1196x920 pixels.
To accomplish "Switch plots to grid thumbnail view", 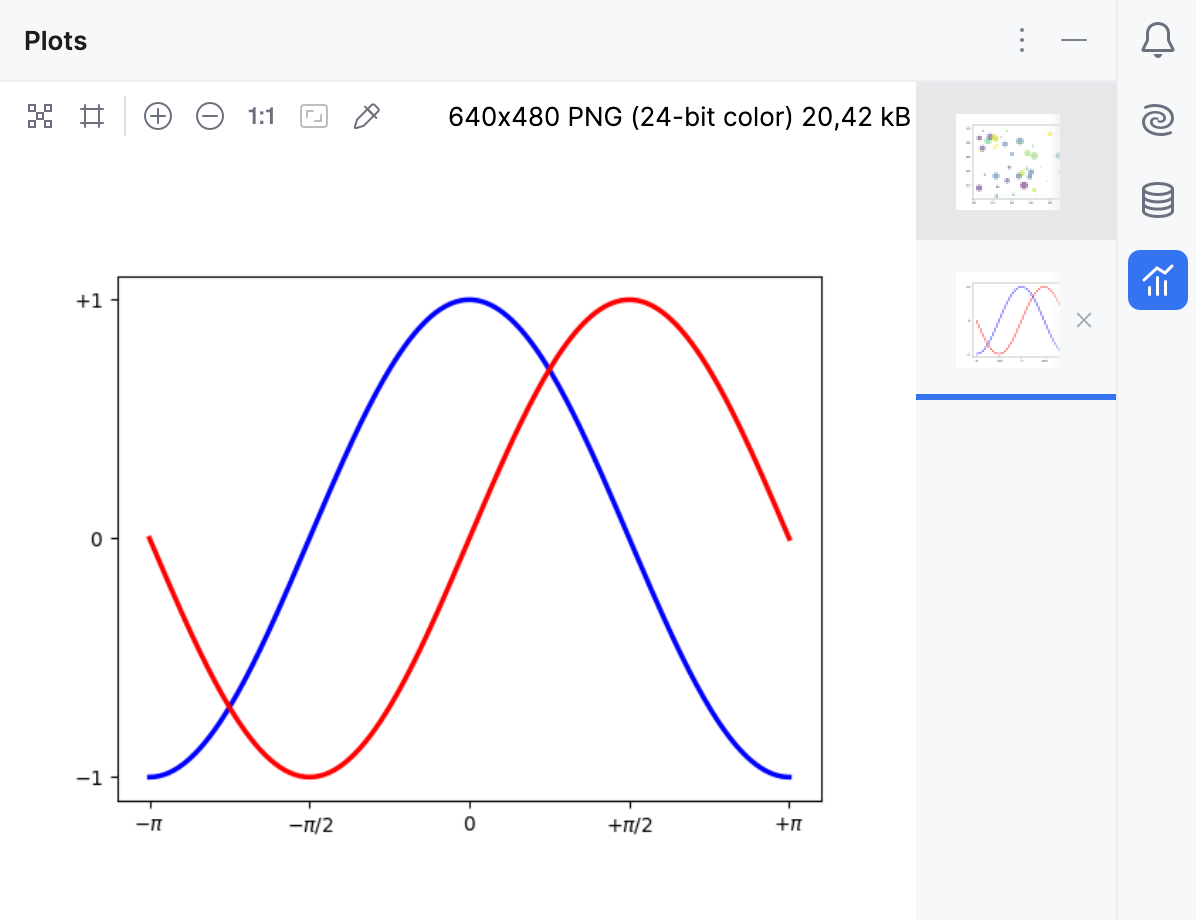I will (40, 116).
